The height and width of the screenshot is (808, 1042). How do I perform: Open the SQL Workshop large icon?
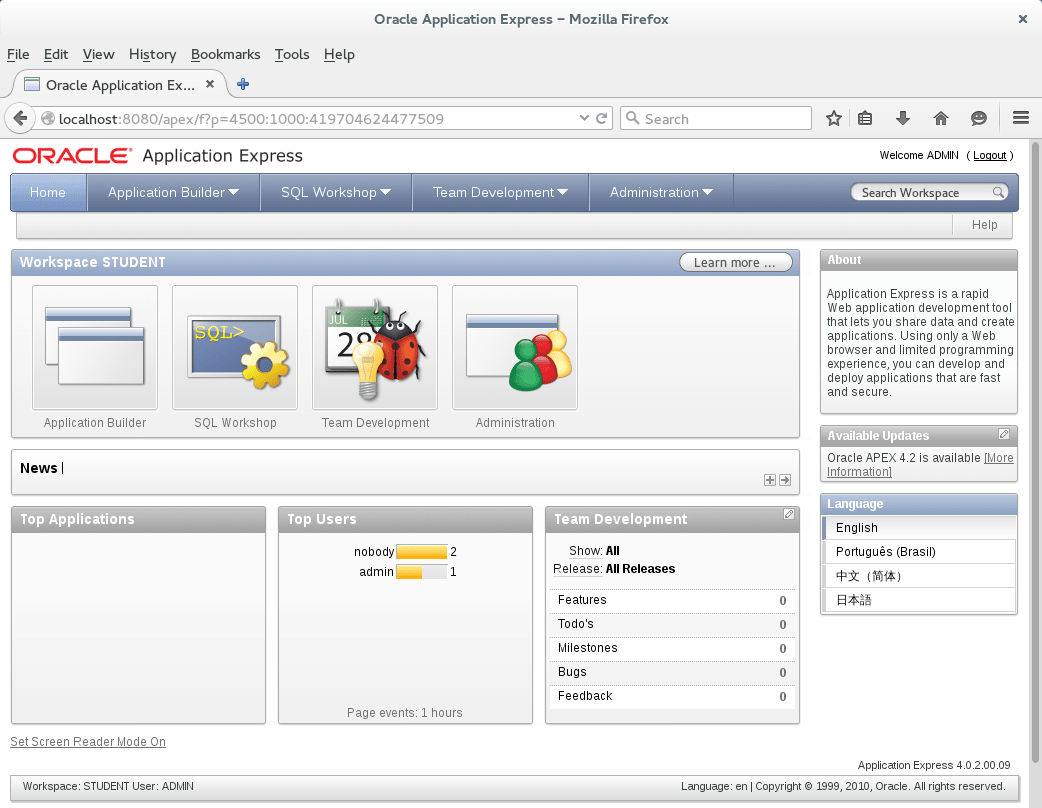click(x=235, y=348)
